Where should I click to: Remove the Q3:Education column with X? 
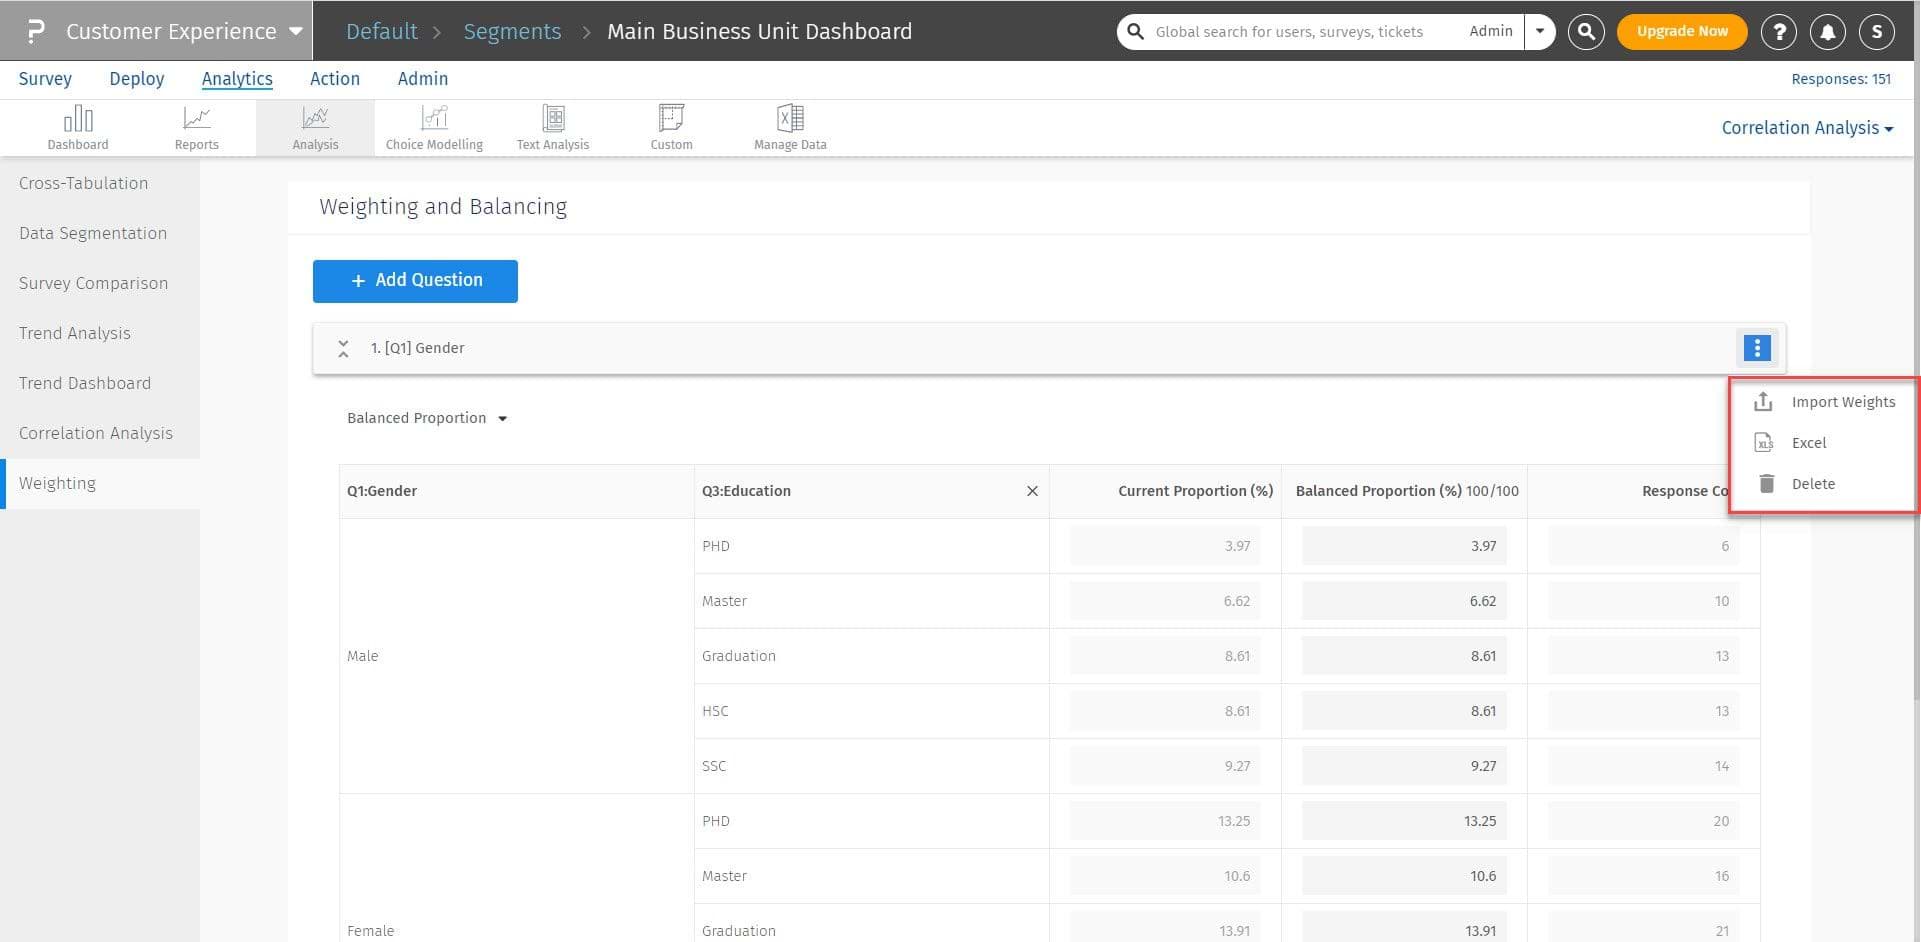(1032, 491)
